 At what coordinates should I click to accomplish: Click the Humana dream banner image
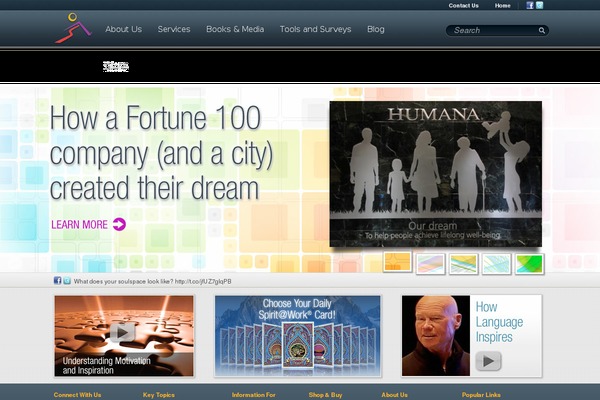(435, 174)
